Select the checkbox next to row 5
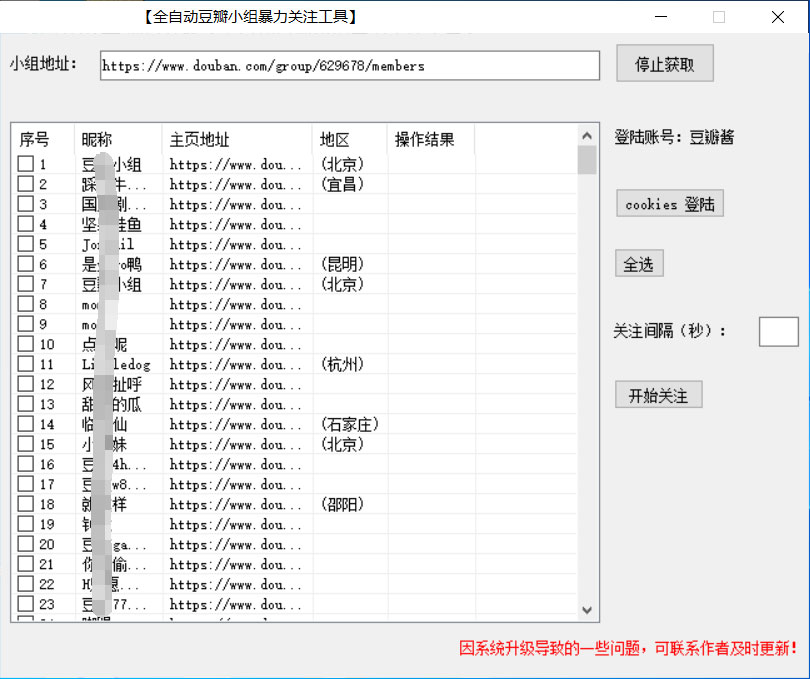This screenshot has height=679, width=810. pyautogui.click(x=26, y=244)
